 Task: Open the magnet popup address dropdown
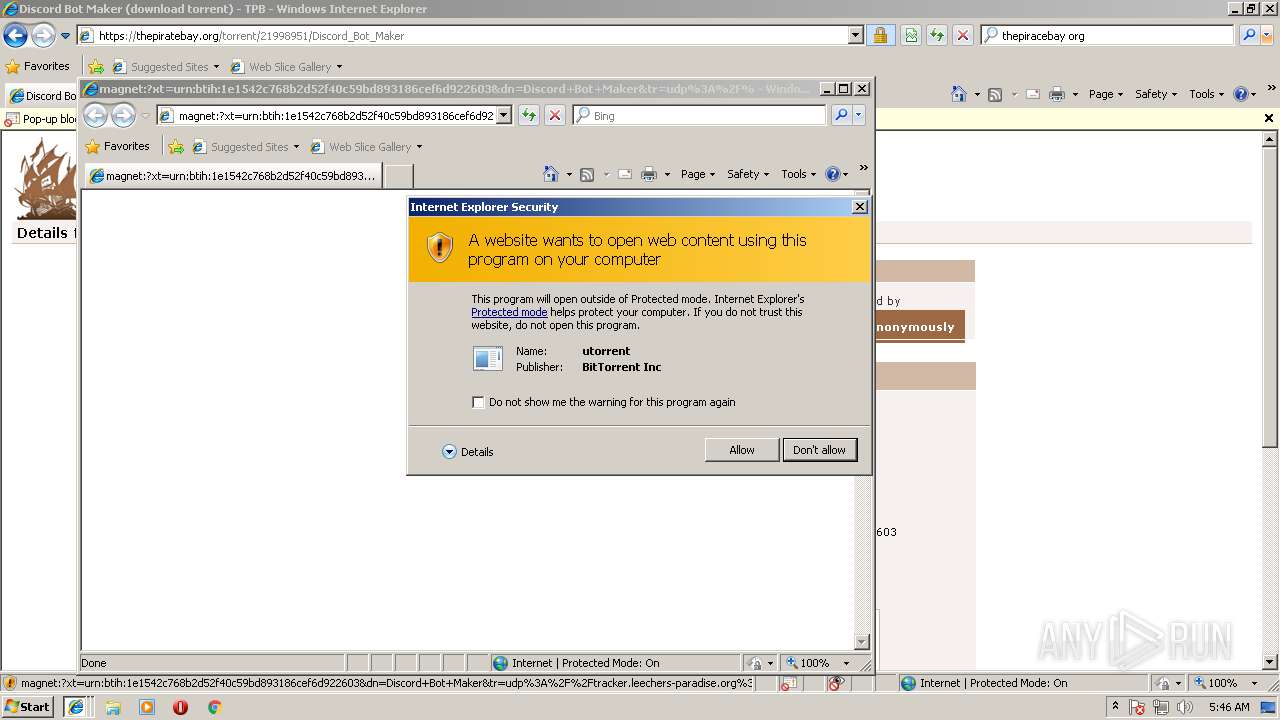[x=504, y=116]
